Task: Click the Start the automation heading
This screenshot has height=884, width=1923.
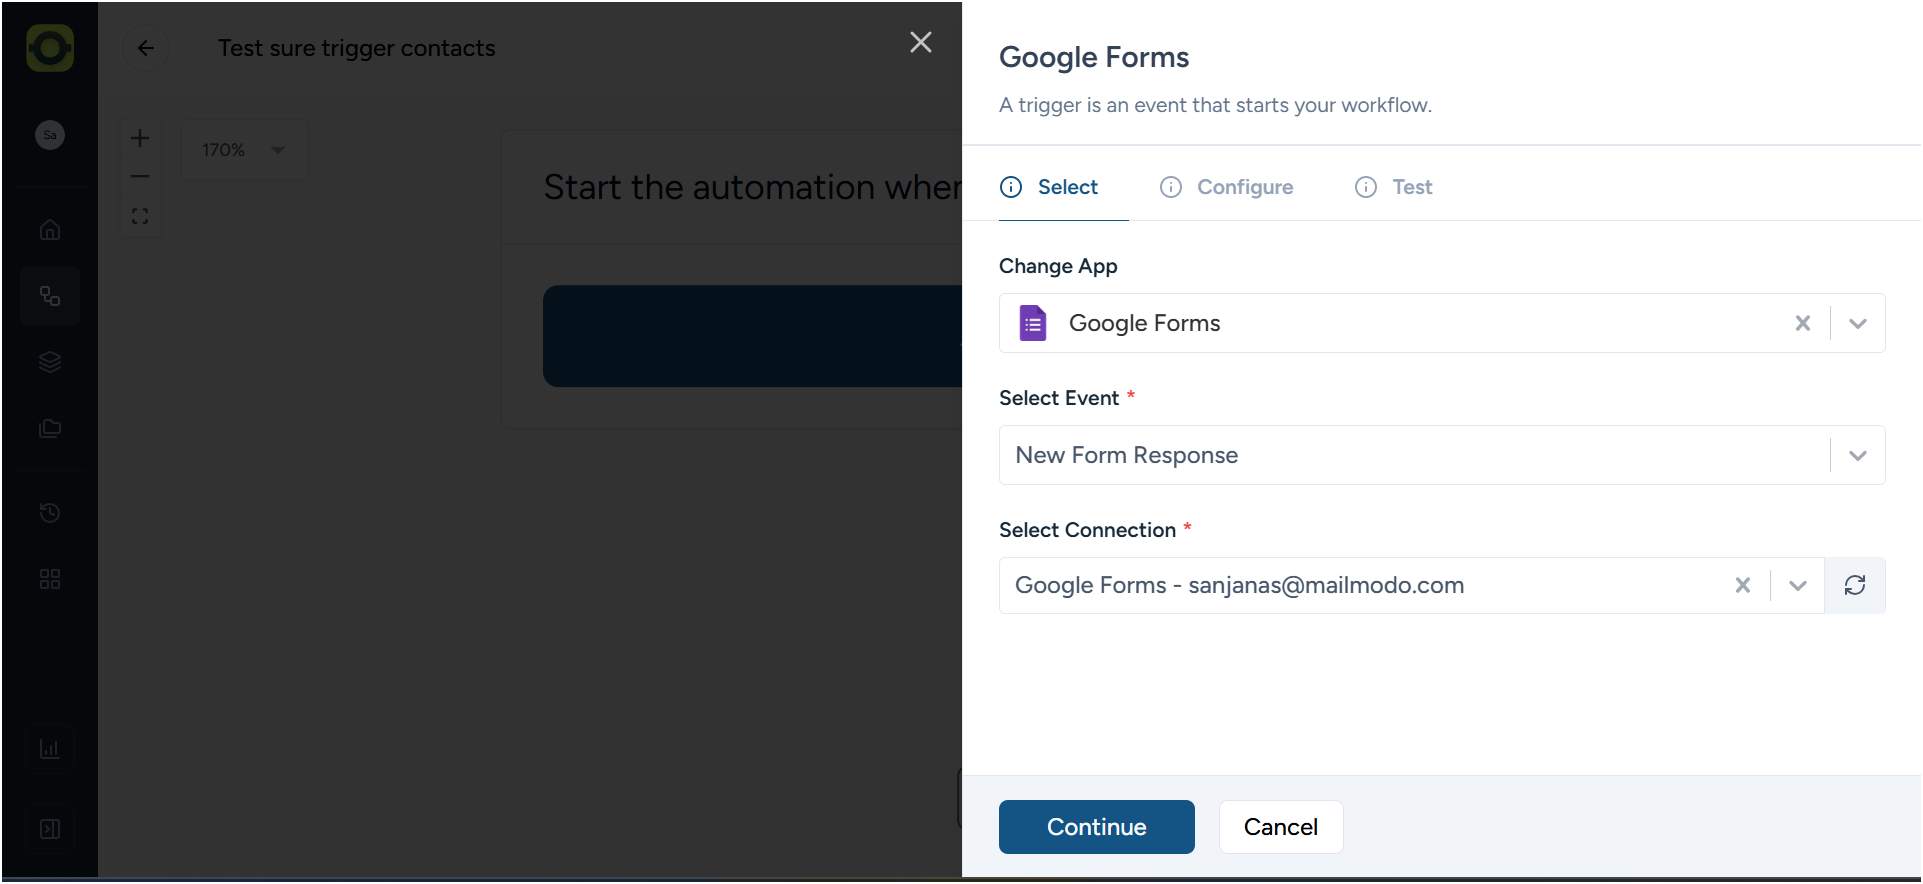Action: click(x=752, y=187)
